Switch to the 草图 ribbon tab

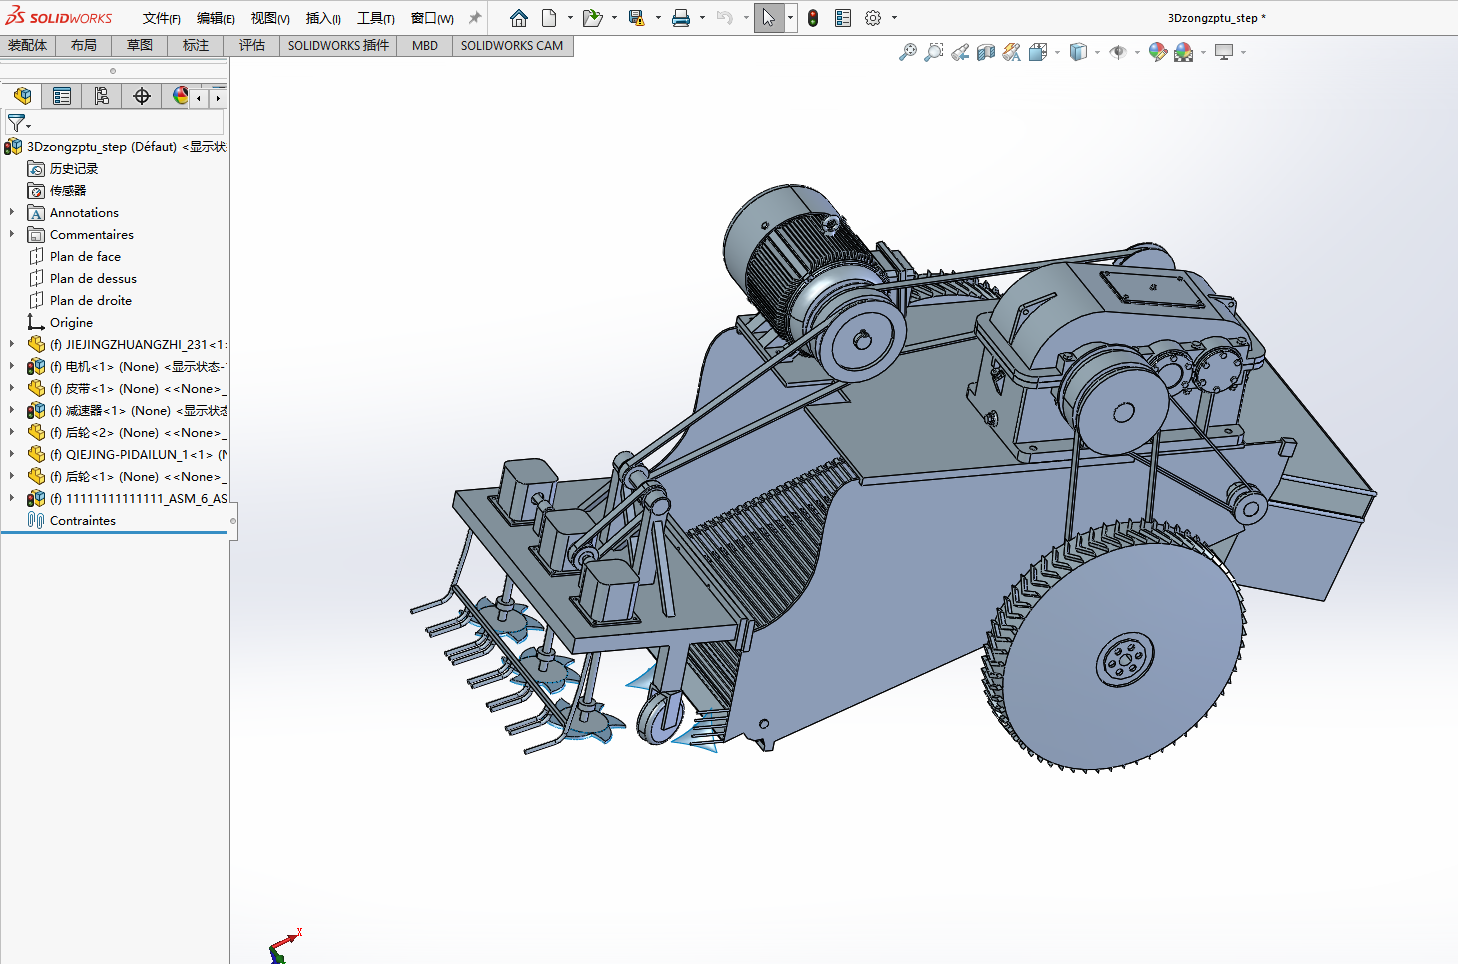[x=140, y=46]
